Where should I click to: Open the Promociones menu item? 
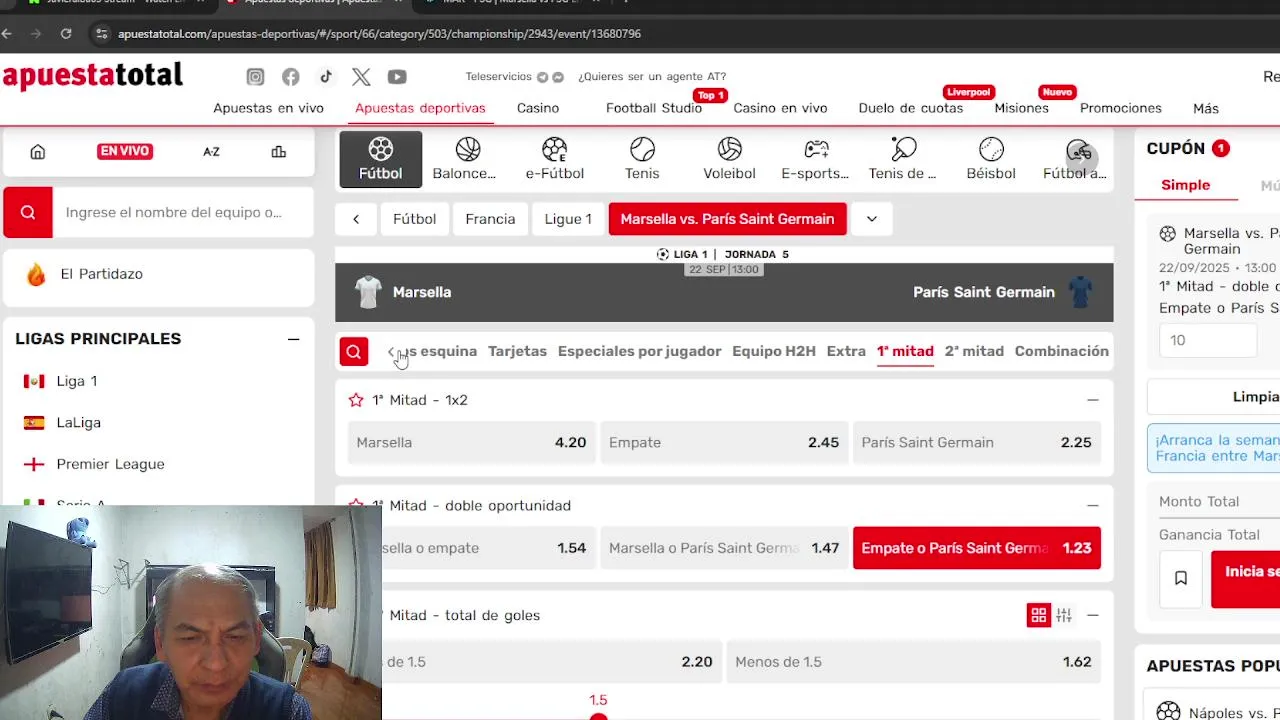pyautogui.click(x=1121, y=108)
